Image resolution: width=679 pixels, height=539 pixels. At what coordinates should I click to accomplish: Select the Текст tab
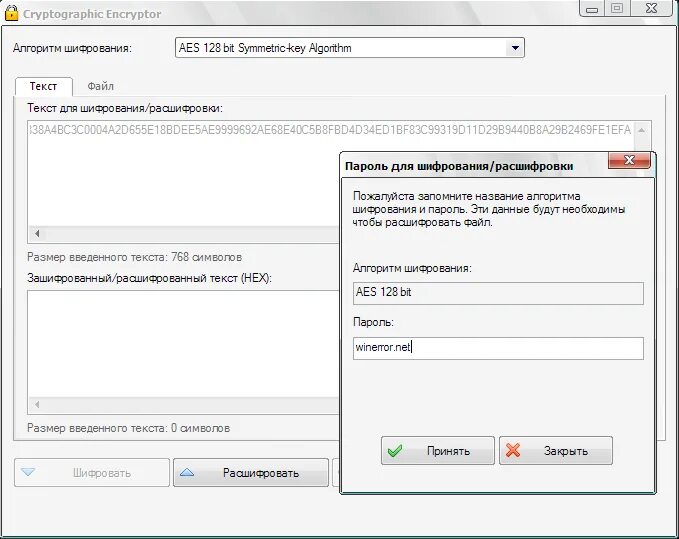[43, 86]
